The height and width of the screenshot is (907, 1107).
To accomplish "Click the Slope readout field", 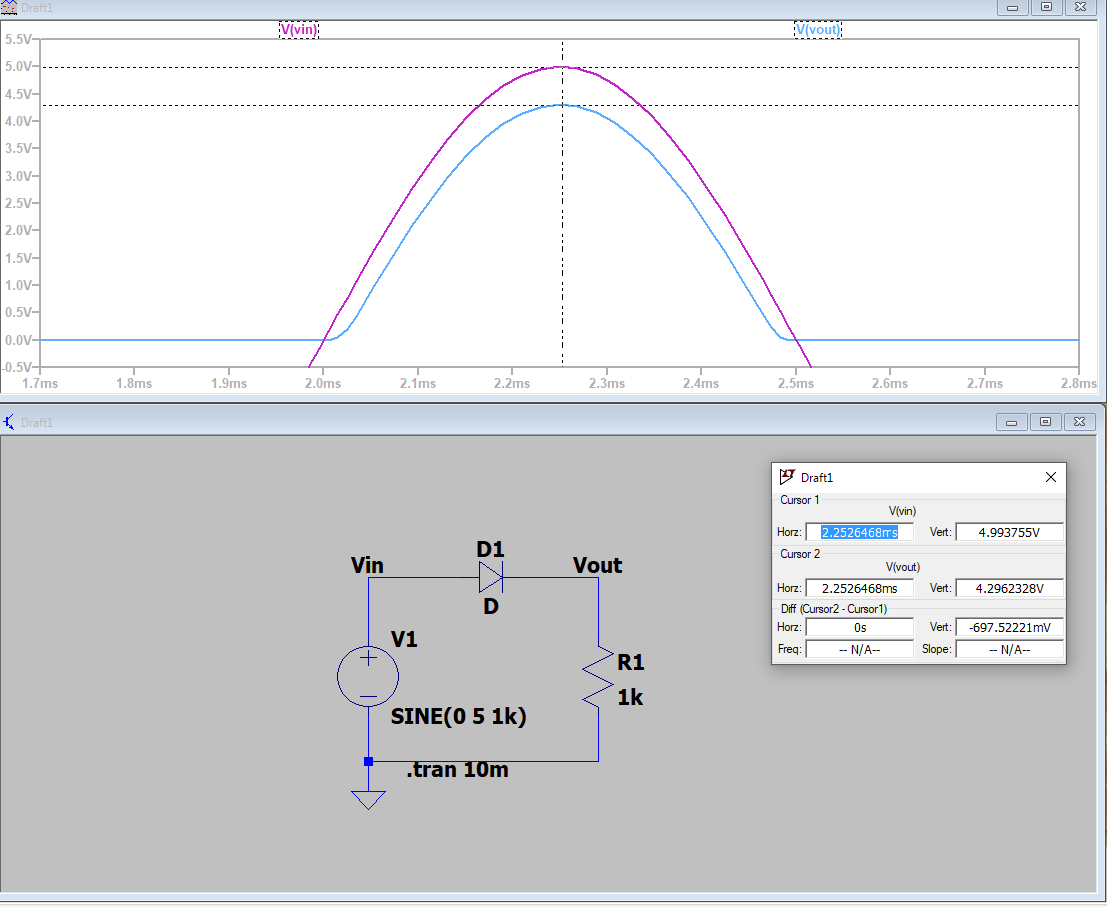I will coord(1009,649).
